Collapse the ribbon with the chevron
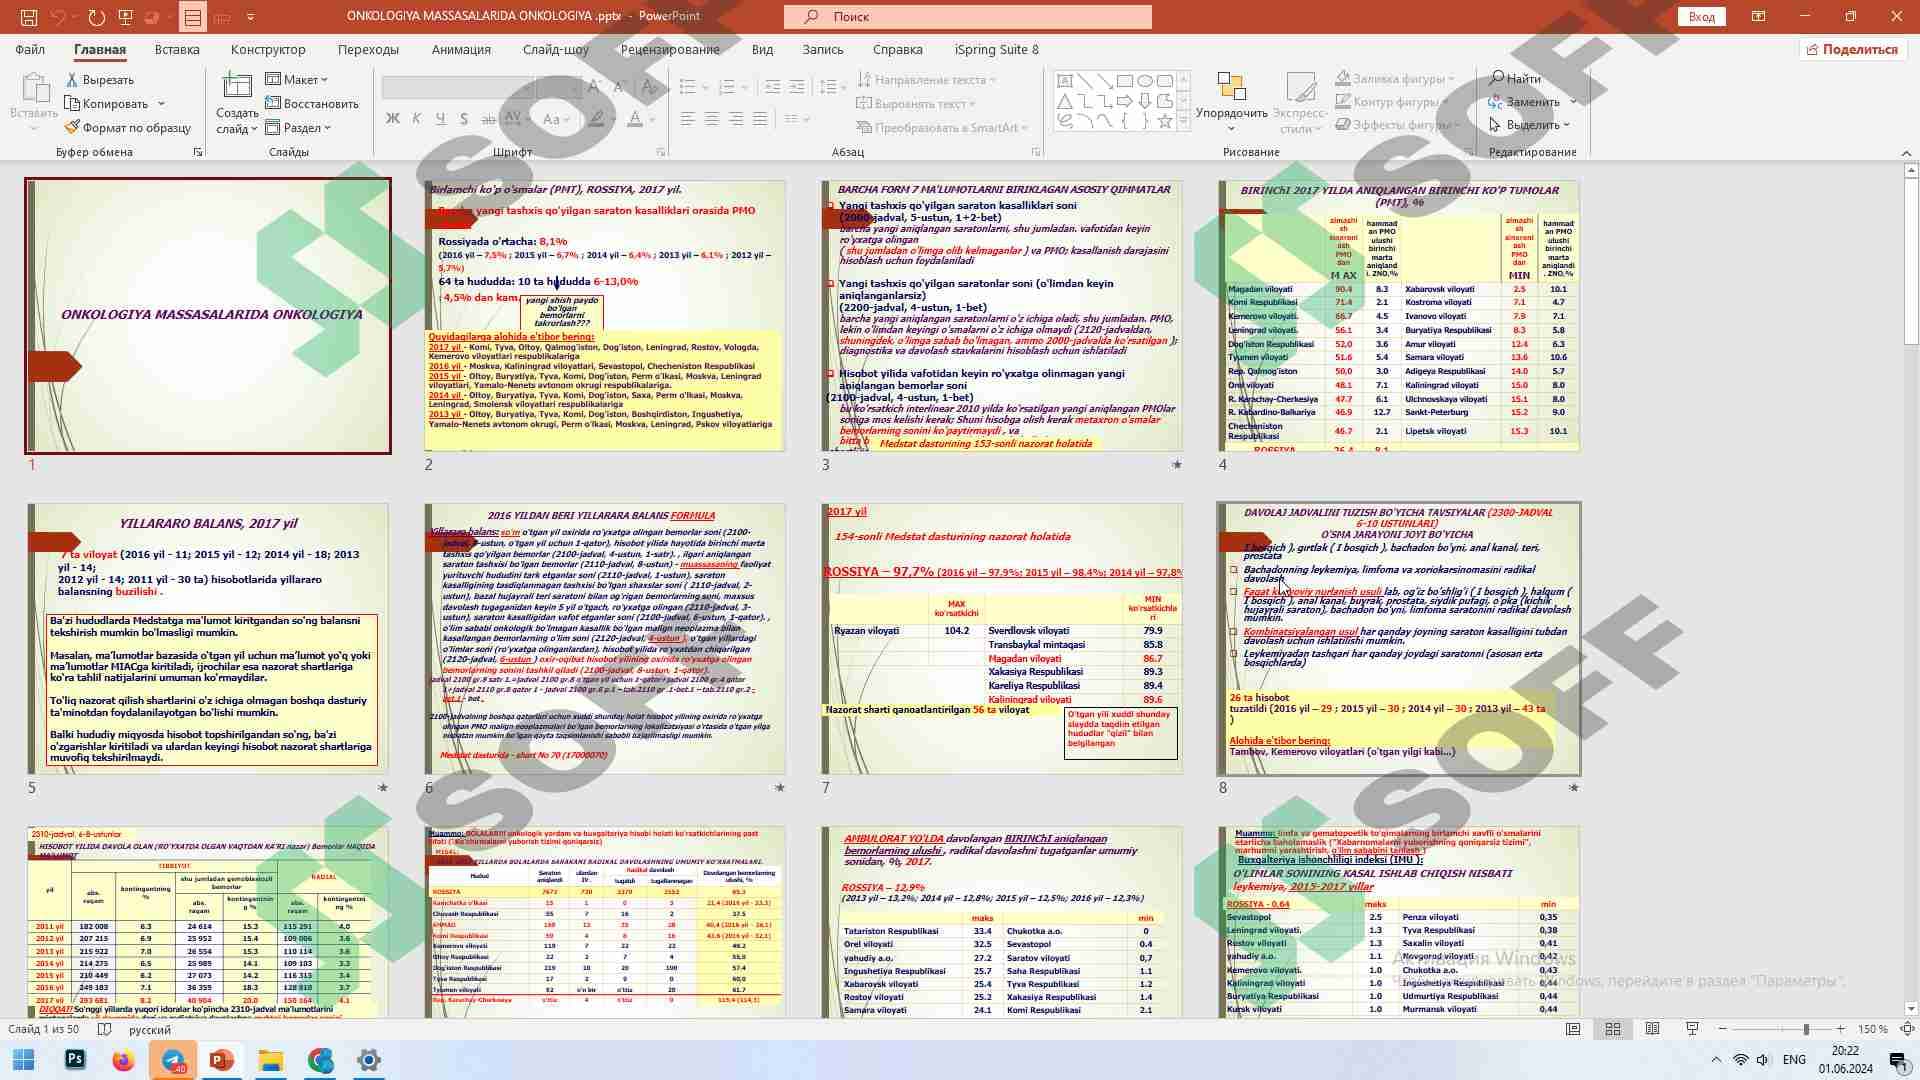 coord(1906,152)
